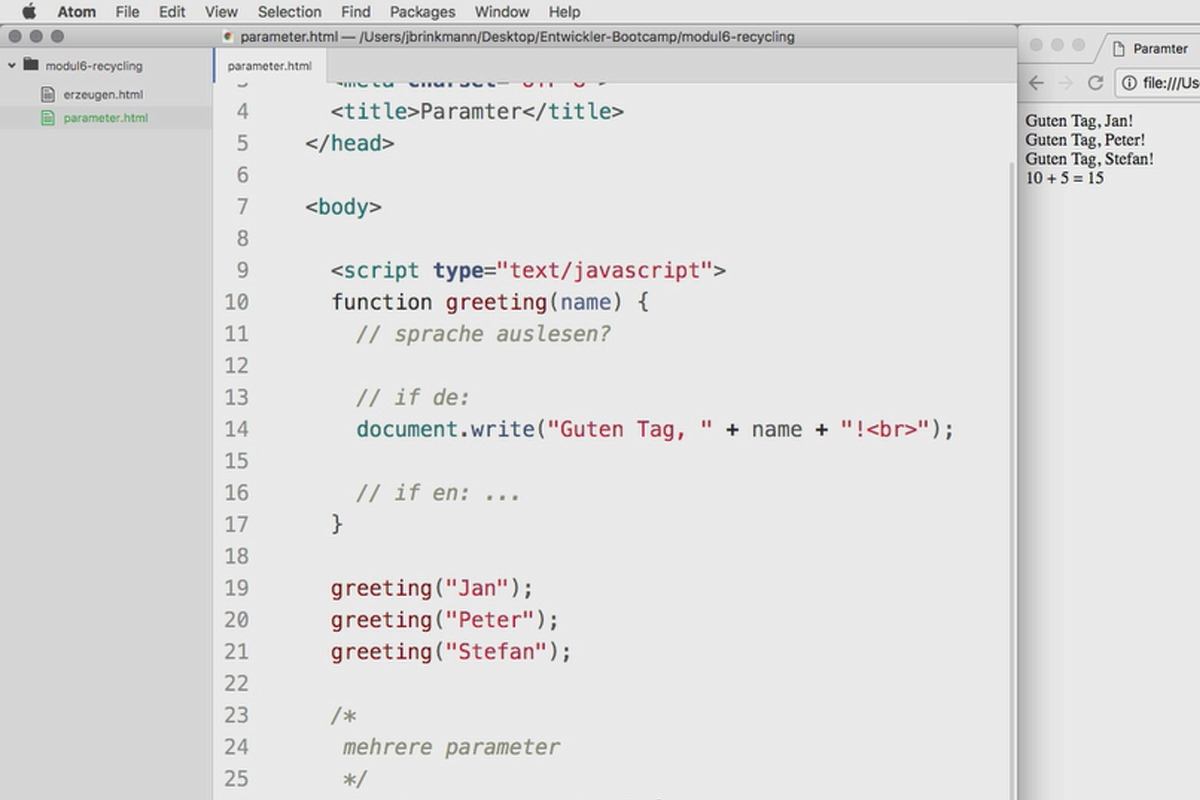1200x800 pixels.
Task: Click the comment 'sprache auslesen?'
Action: pyautogui.click(x=483, y=334)
